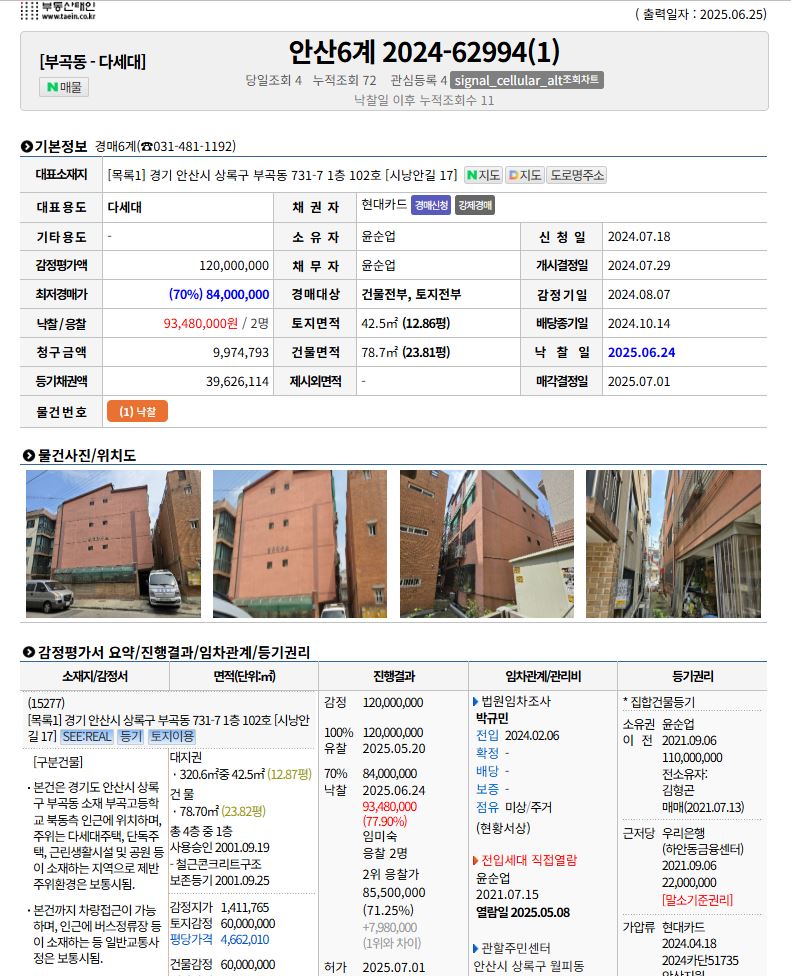
Task: Click the 최저경매가 (70%) 84,000,000 value
Action: point(219,294)
